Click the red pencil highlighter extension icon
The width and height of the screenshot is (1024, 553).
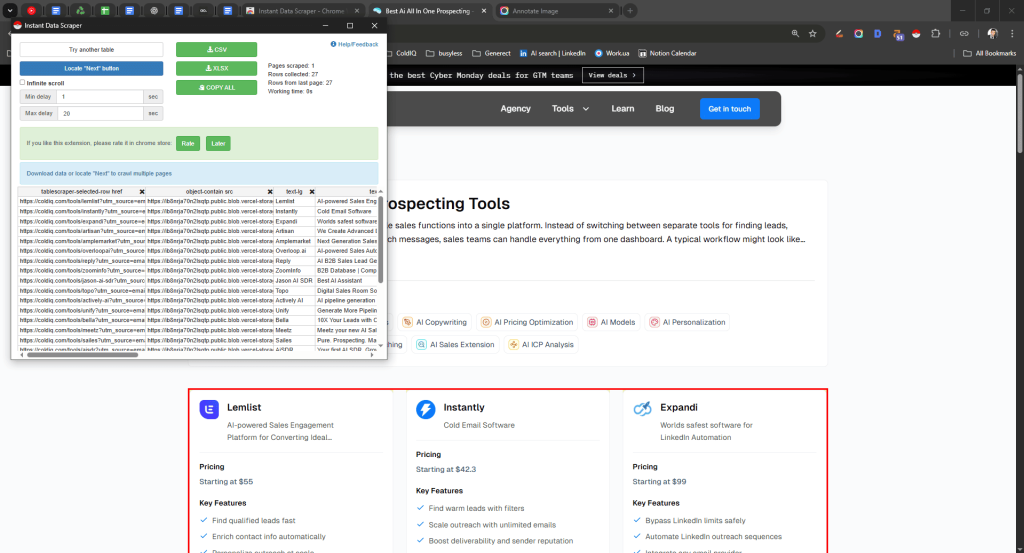click(x=839, y=33)
